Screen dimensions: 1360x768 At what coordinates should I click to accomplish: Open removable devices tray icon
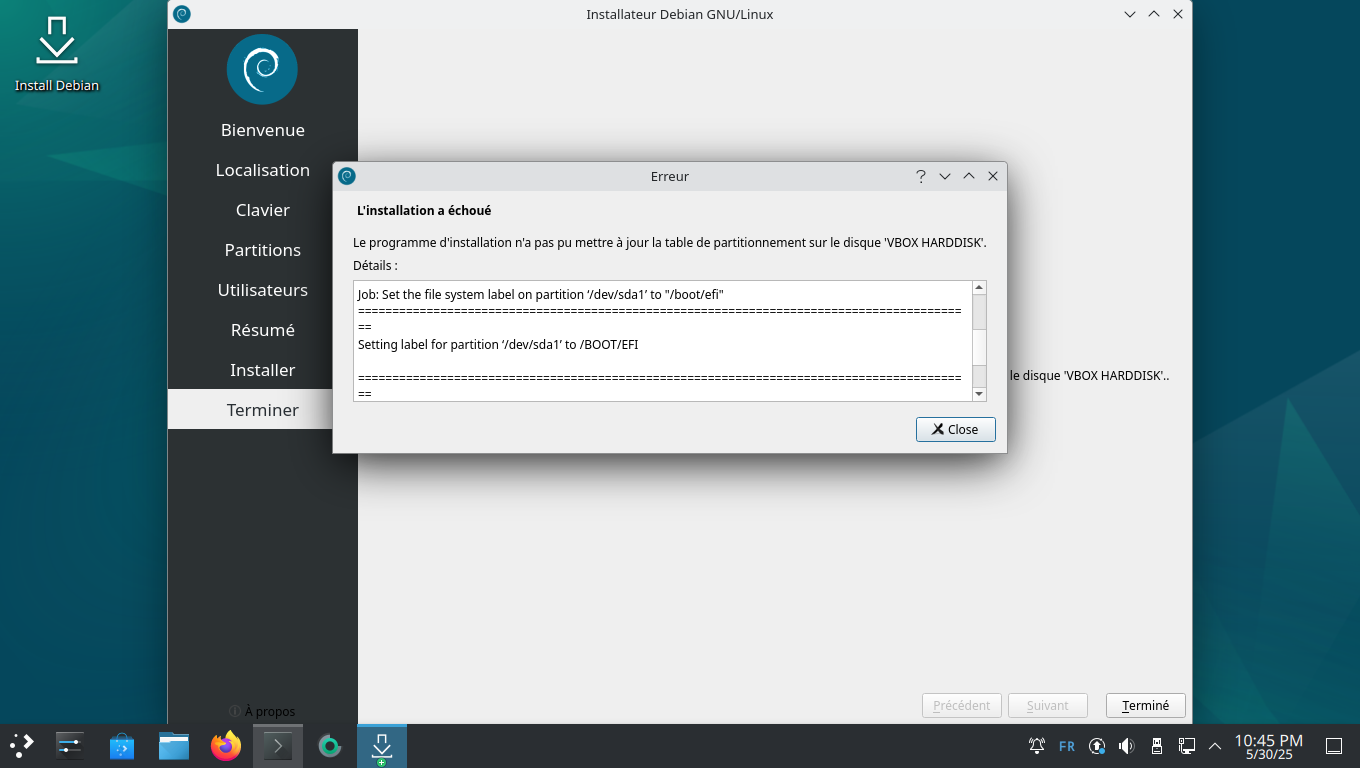click(x=1157, y=746)
